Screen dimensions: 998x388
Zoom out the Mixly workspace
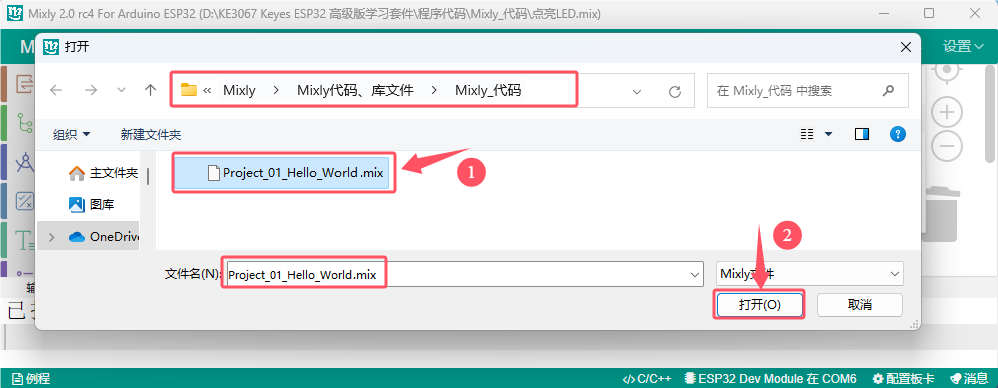(947, 147)
